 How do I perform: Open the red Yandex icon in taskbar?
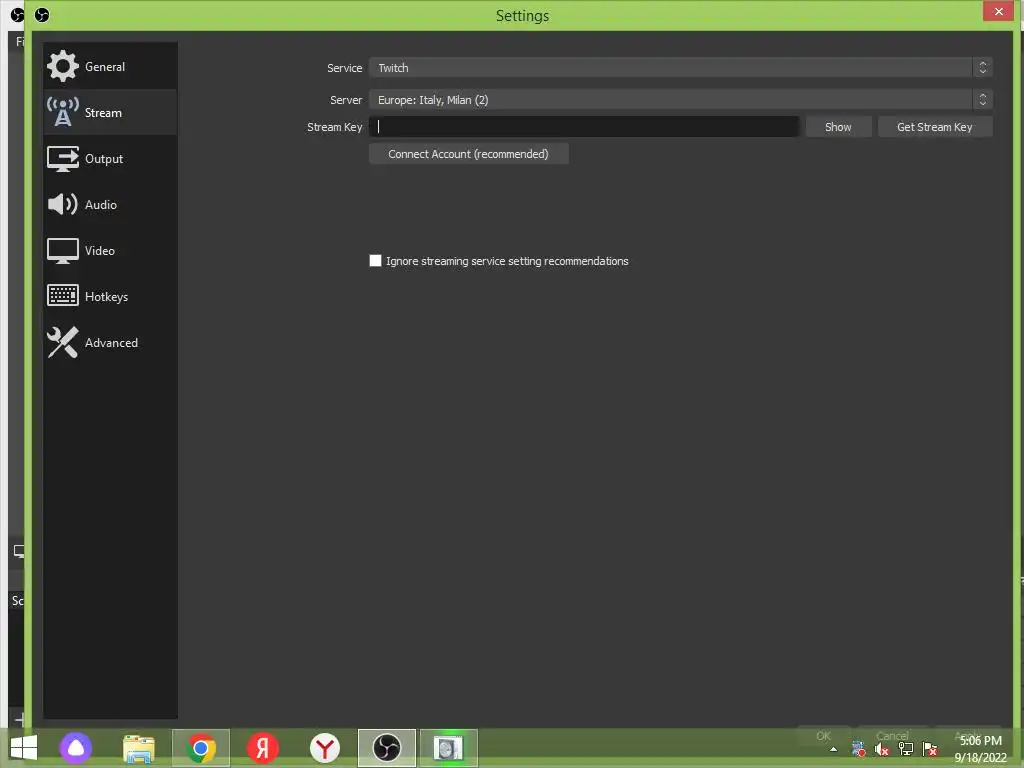point(263,748)
